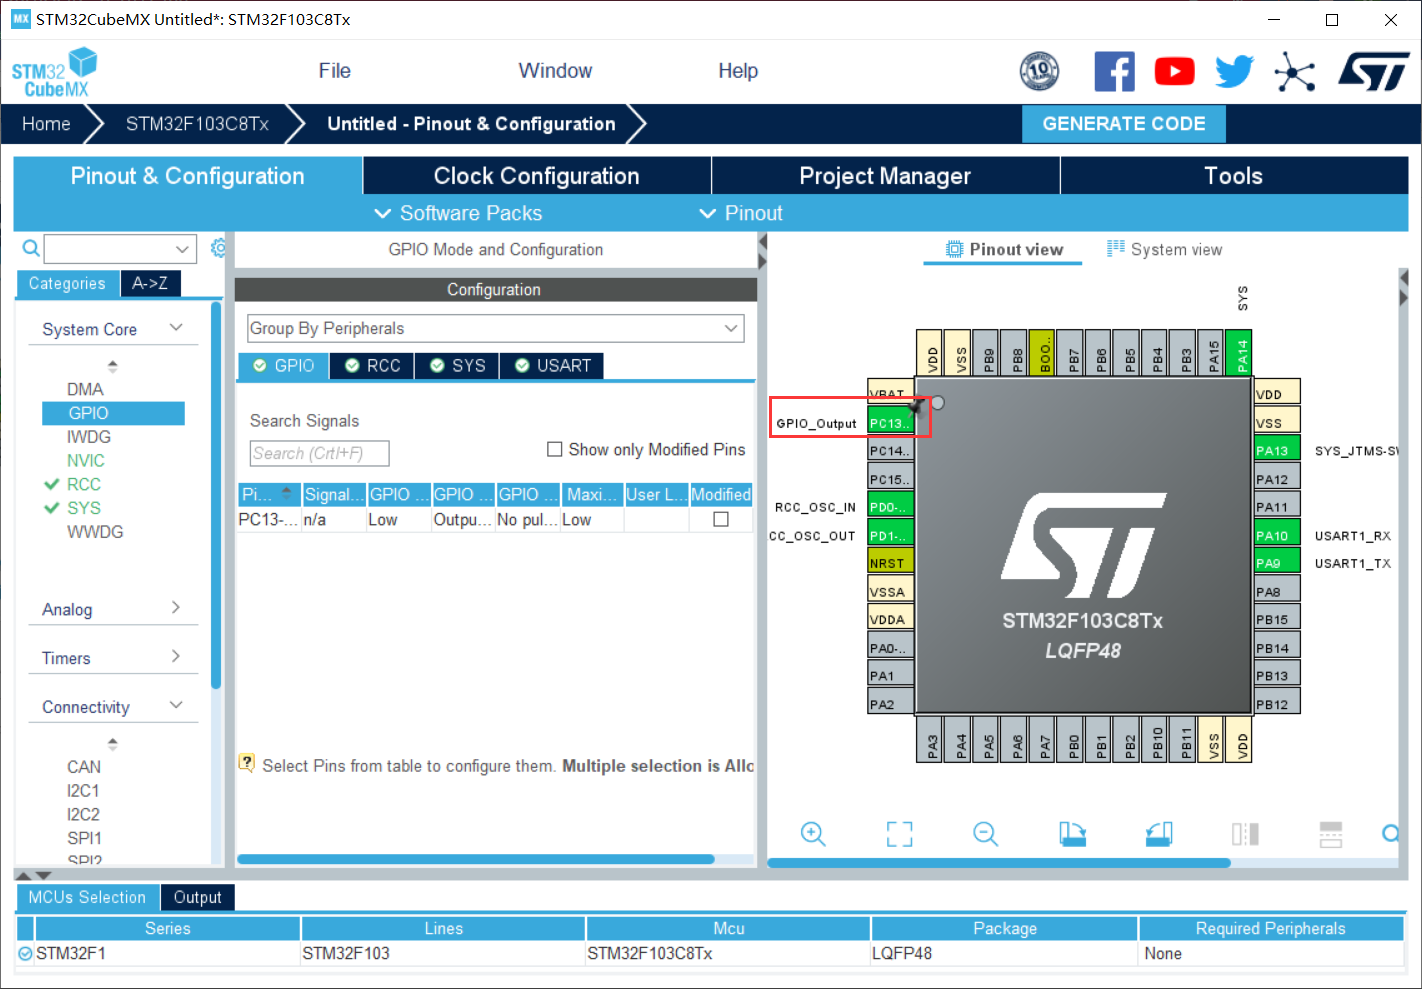Click the categories sidebar vertical scrollbar
The image size is (1422, 989).
[x=216, y=495]
